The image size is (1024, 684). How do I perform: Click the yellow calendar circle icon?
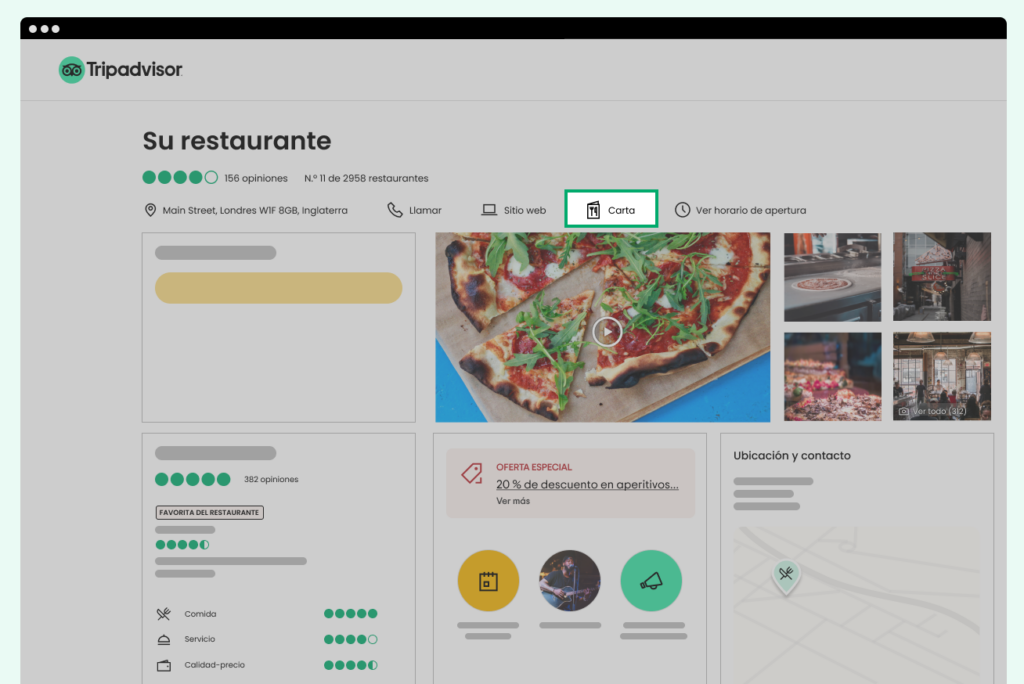[488, 581]
